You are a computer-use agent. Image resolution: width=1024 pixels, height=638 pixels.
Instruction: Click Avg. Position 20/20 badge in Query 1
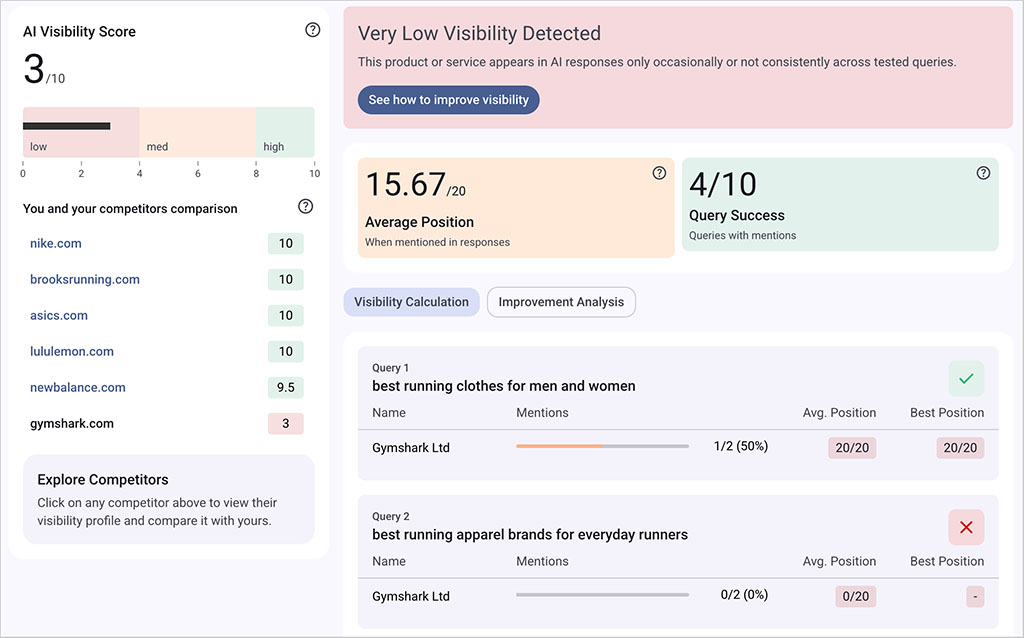click(852, 448)
